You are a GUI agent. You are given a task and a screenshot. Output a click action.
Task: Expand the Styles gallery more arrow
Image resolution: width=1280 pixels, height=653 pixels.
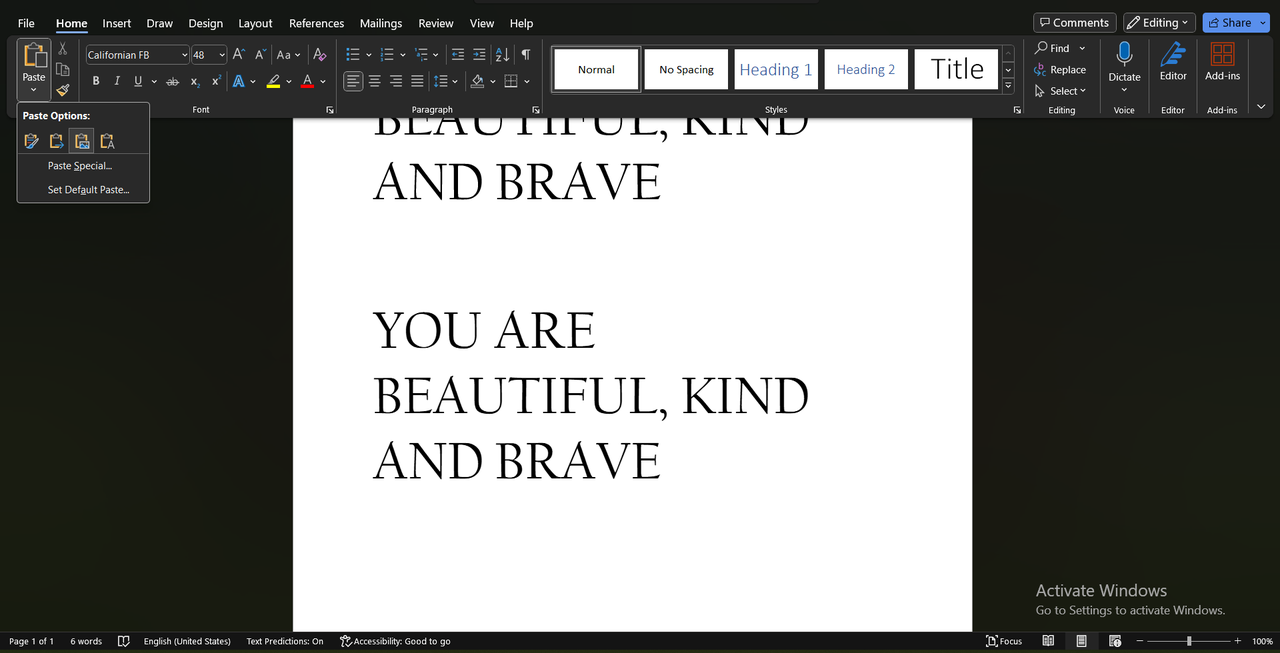tap(1008, 86)
